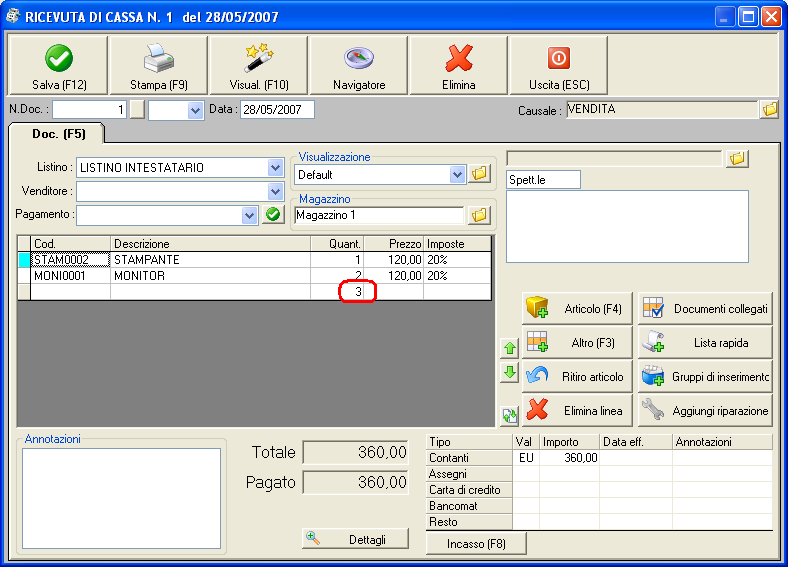Expand the Listino dropdown
This screenshot has height=567, width=788.
tap(275, 167)
